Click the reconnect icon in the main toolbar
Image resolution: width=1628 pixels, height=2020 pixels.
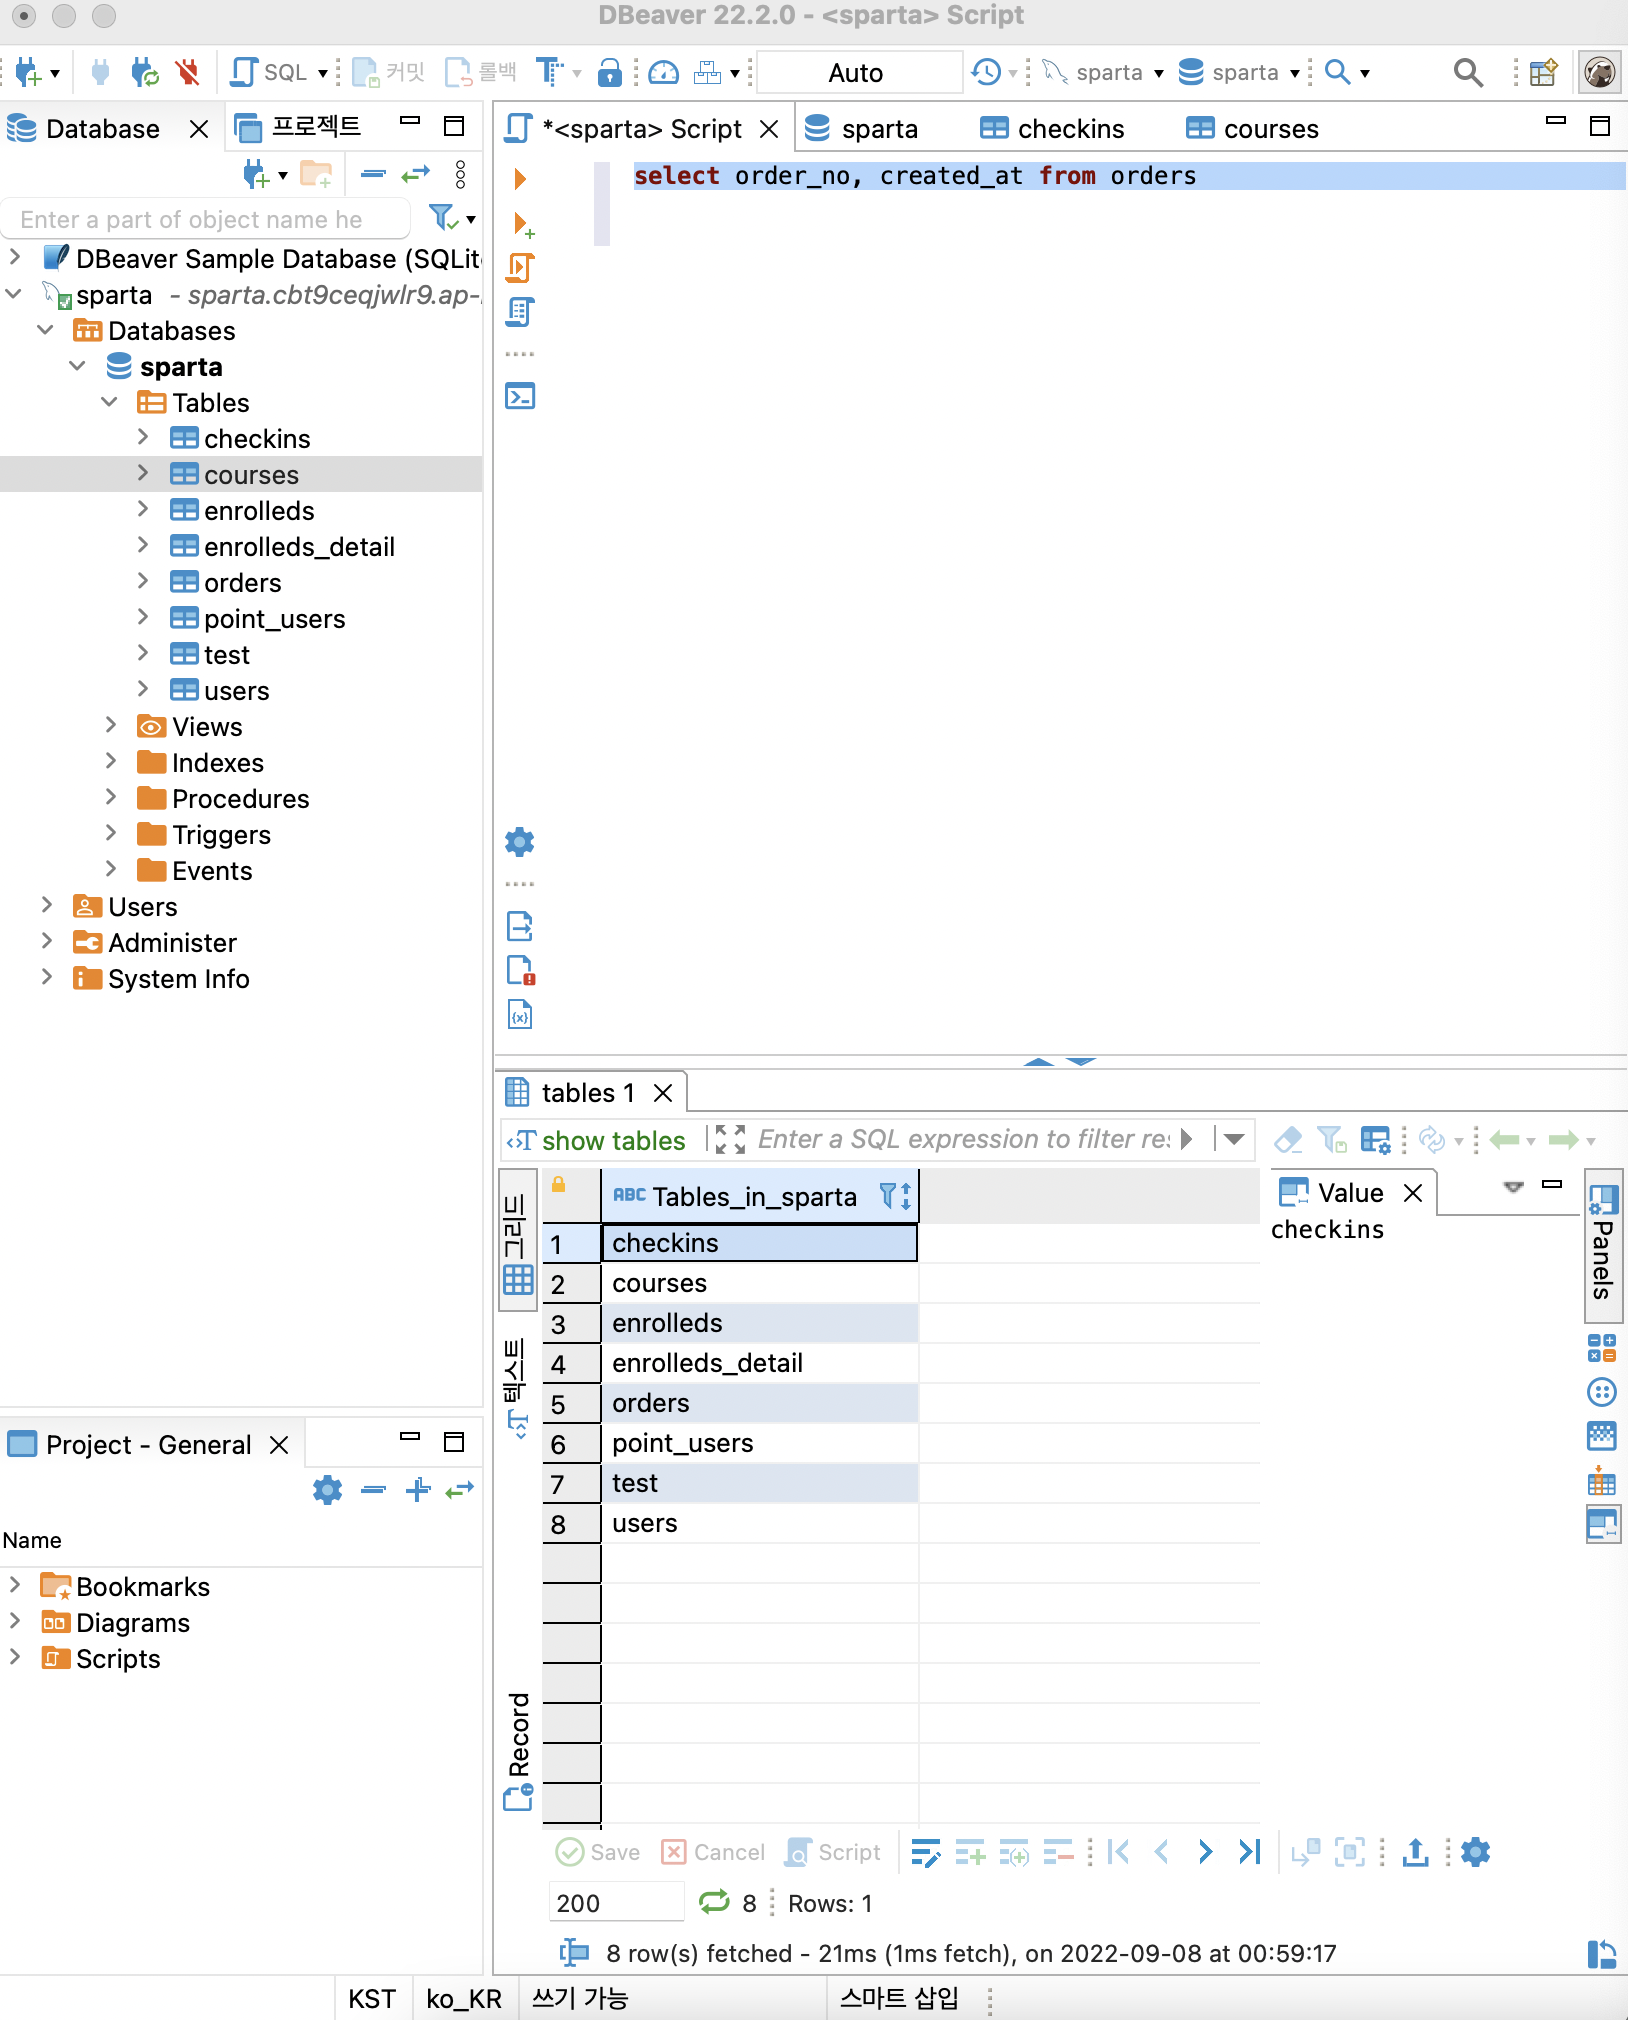[144, 72]
